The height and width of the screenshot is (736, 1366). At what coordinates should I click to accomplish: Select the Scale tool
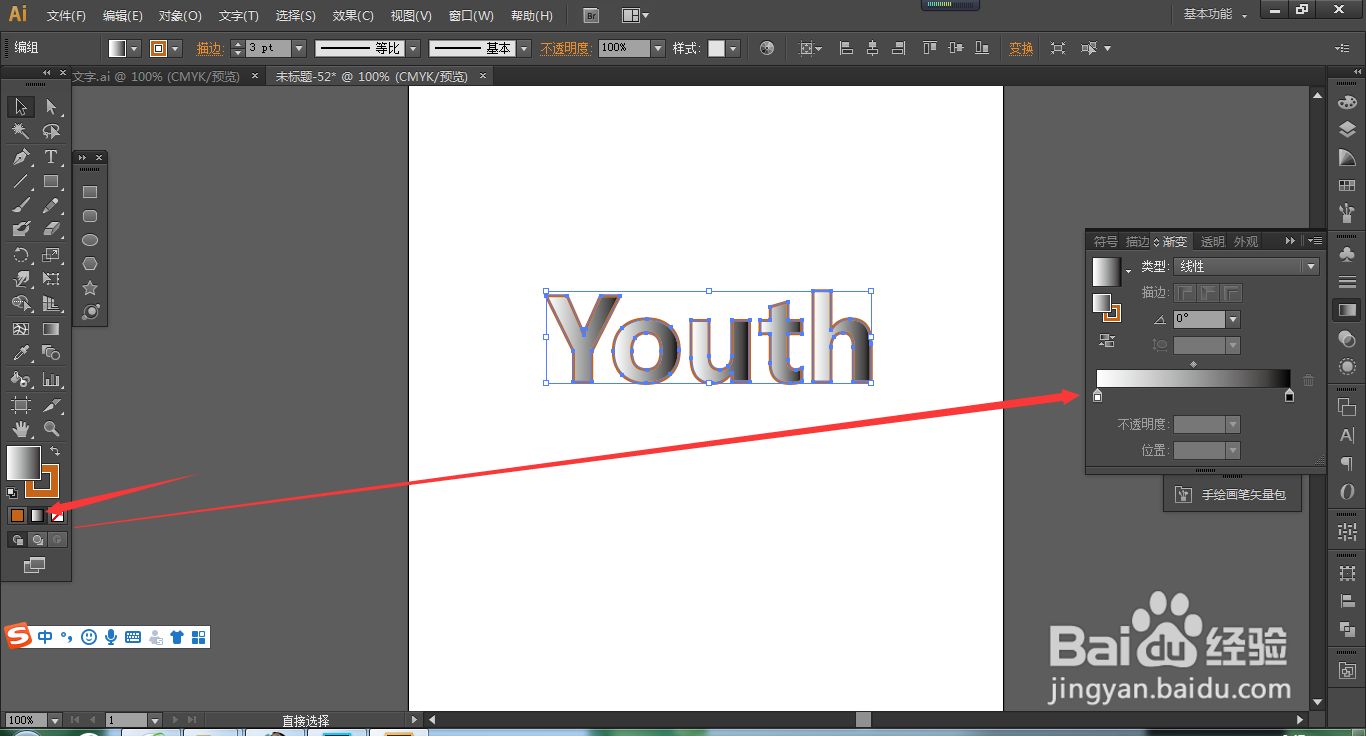[51, 256]
